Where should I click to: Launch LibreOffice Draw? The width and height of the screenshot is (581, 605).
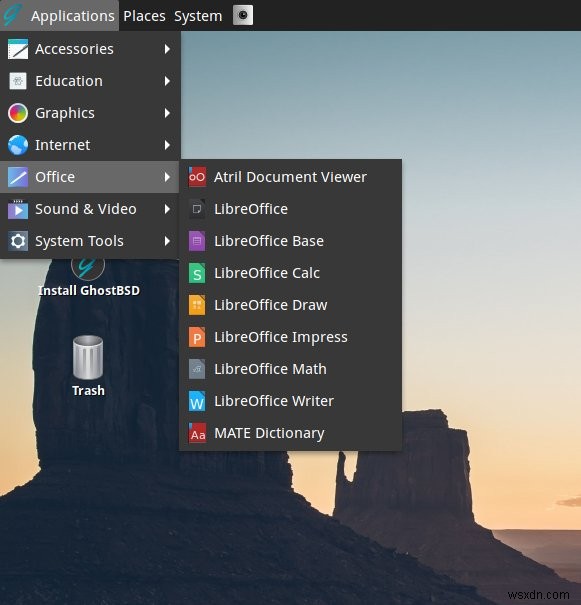[x=290, y=305]
